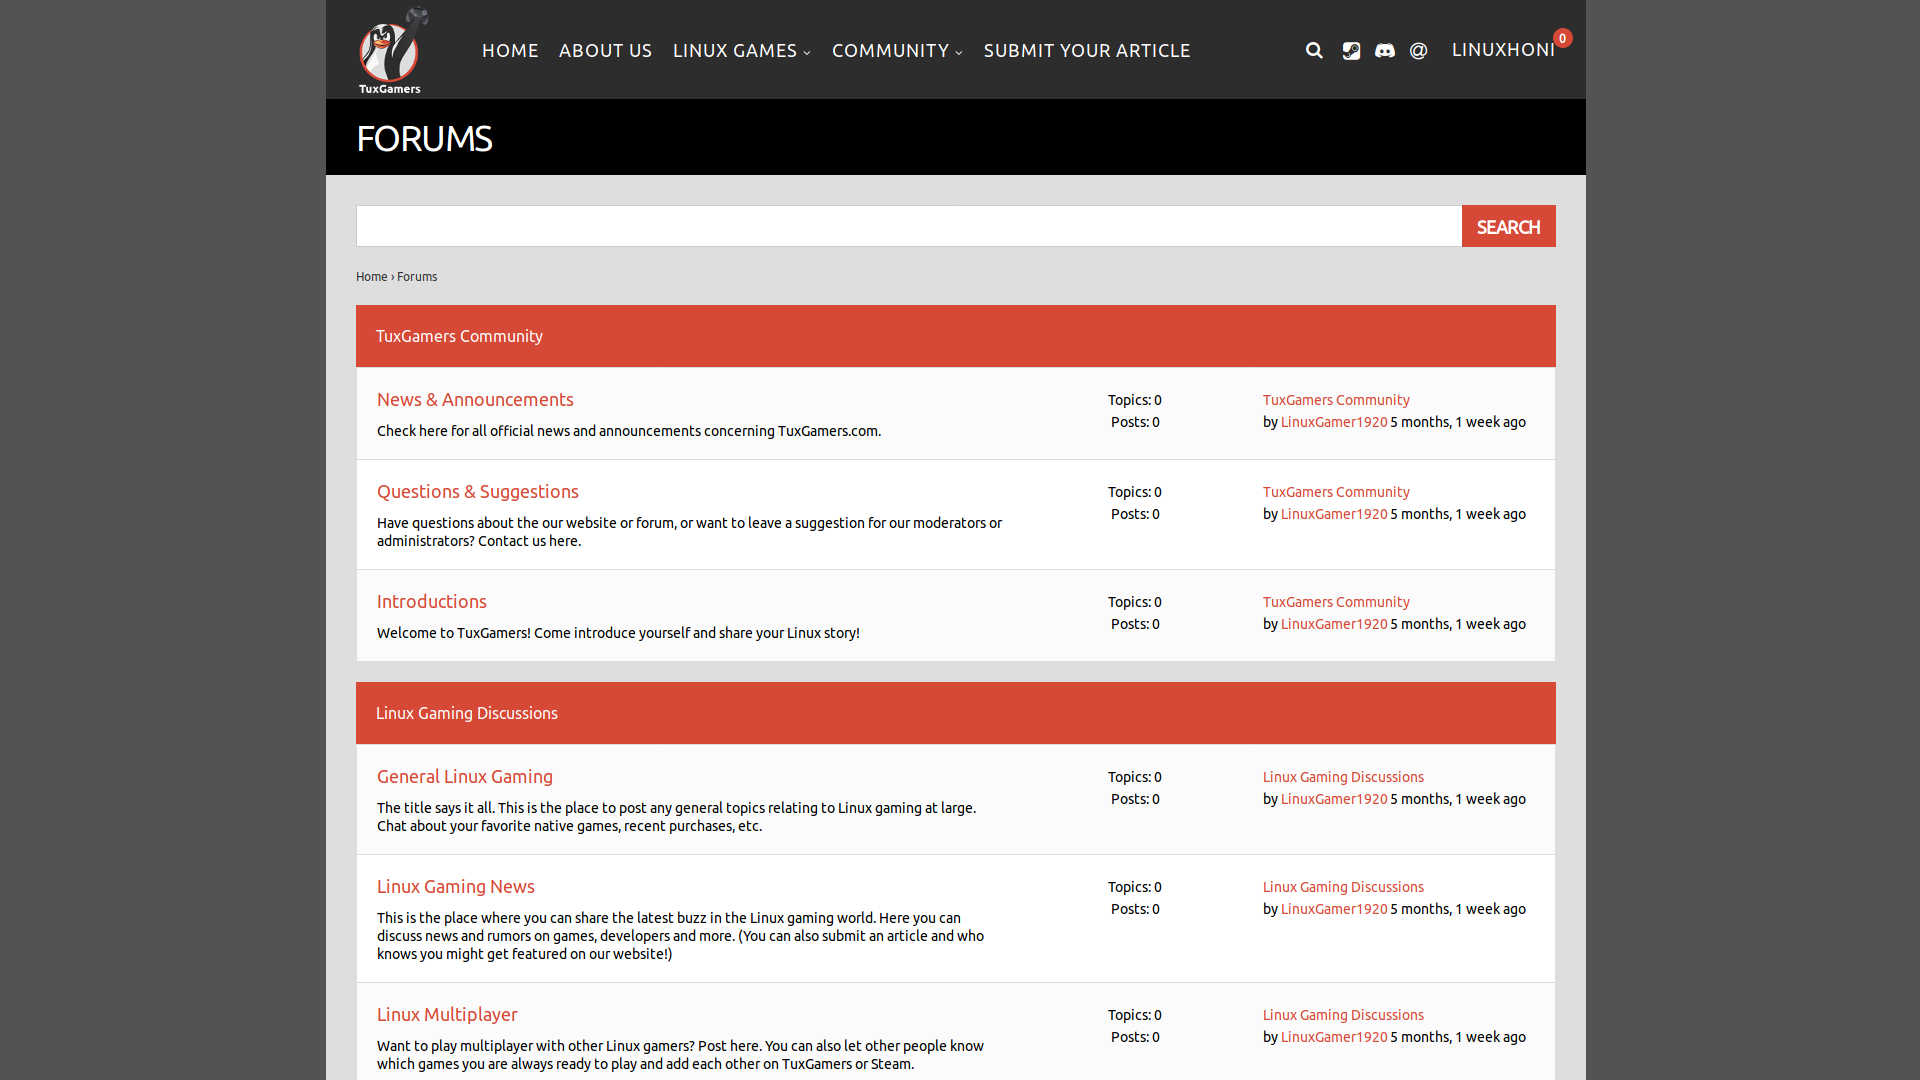Click the @ email contact icon
This screenshot has width=1920, height=1080.
pos(1418,51)
